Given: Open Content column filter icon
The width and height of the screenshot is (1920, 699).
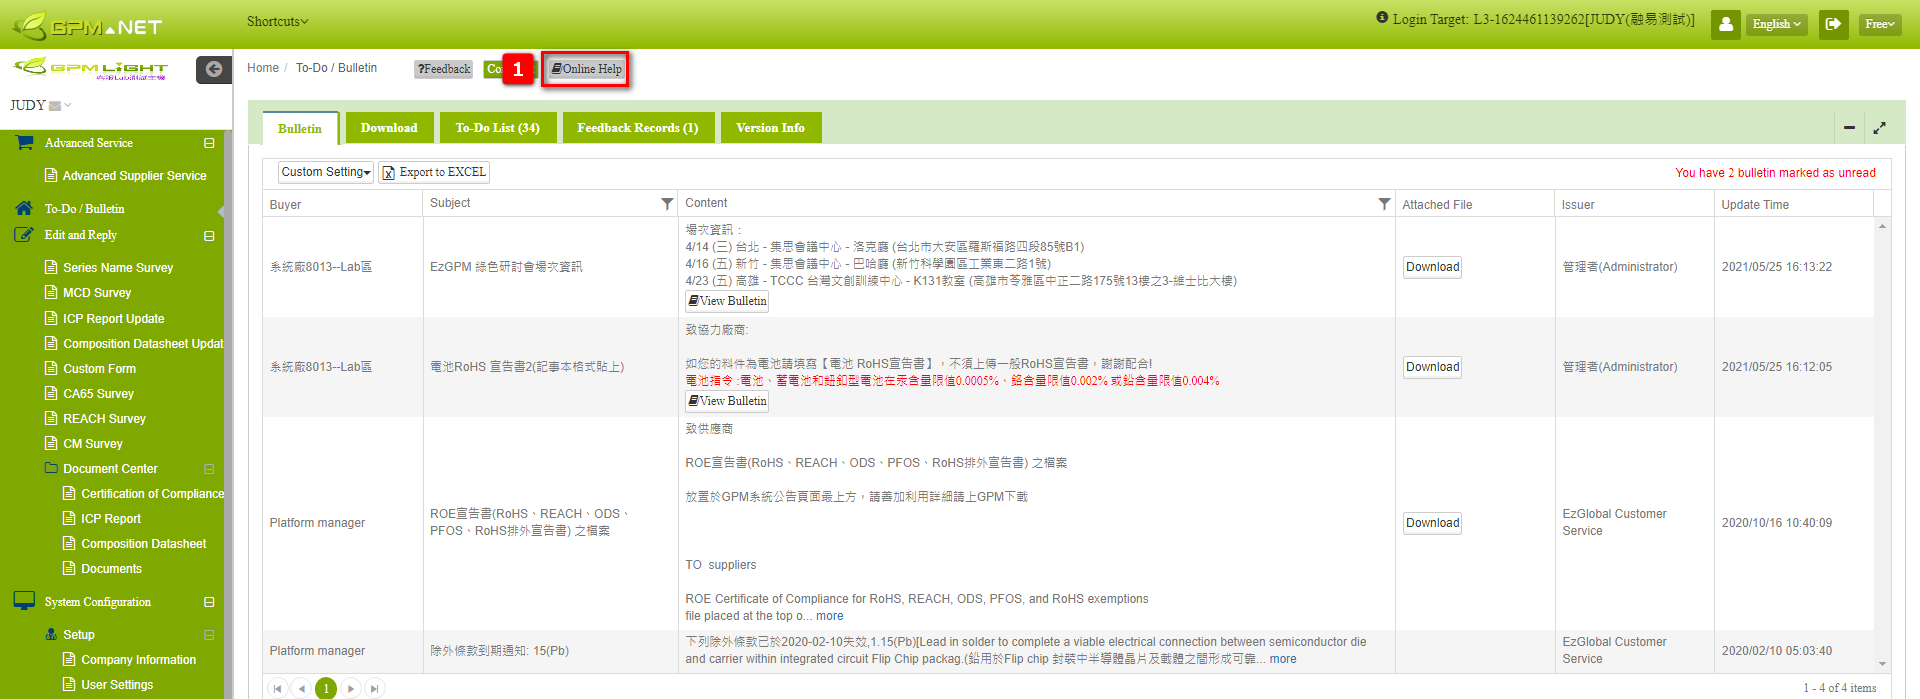Looking at the screenshot, I should coord(1384,204).
